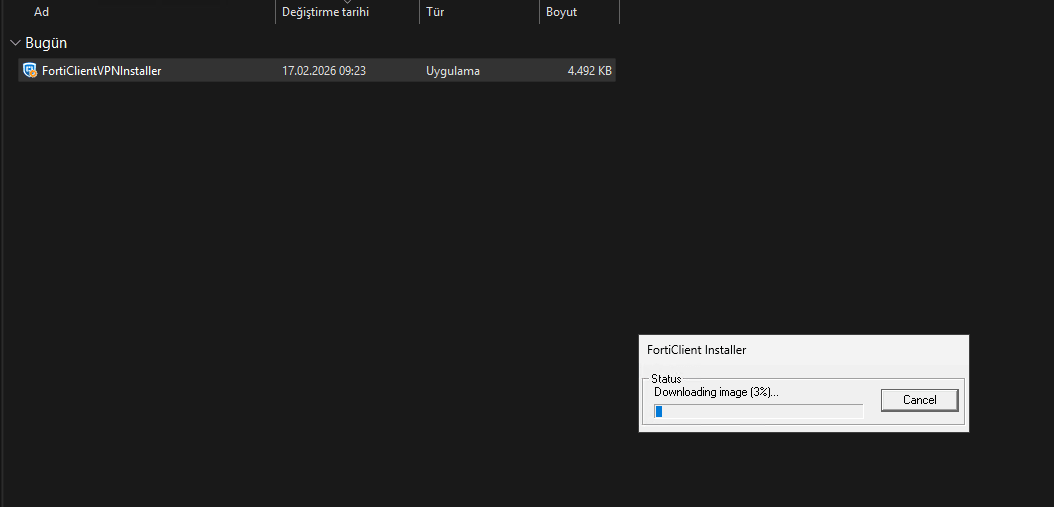Click the 4.492 KB size cell
The width and height of the screenshot is (1054, 507).
(590, 71)
